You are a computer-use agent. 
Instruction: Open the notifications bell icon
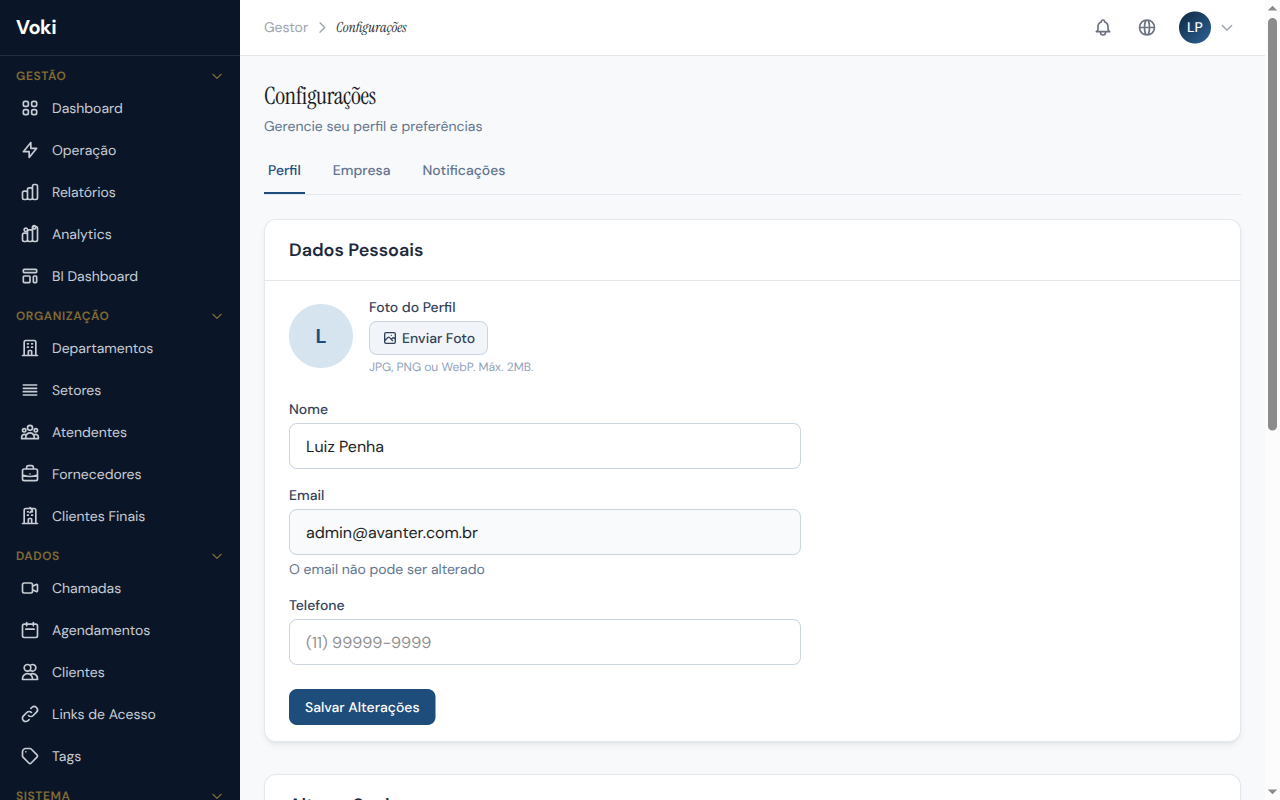coord(1103,28)
